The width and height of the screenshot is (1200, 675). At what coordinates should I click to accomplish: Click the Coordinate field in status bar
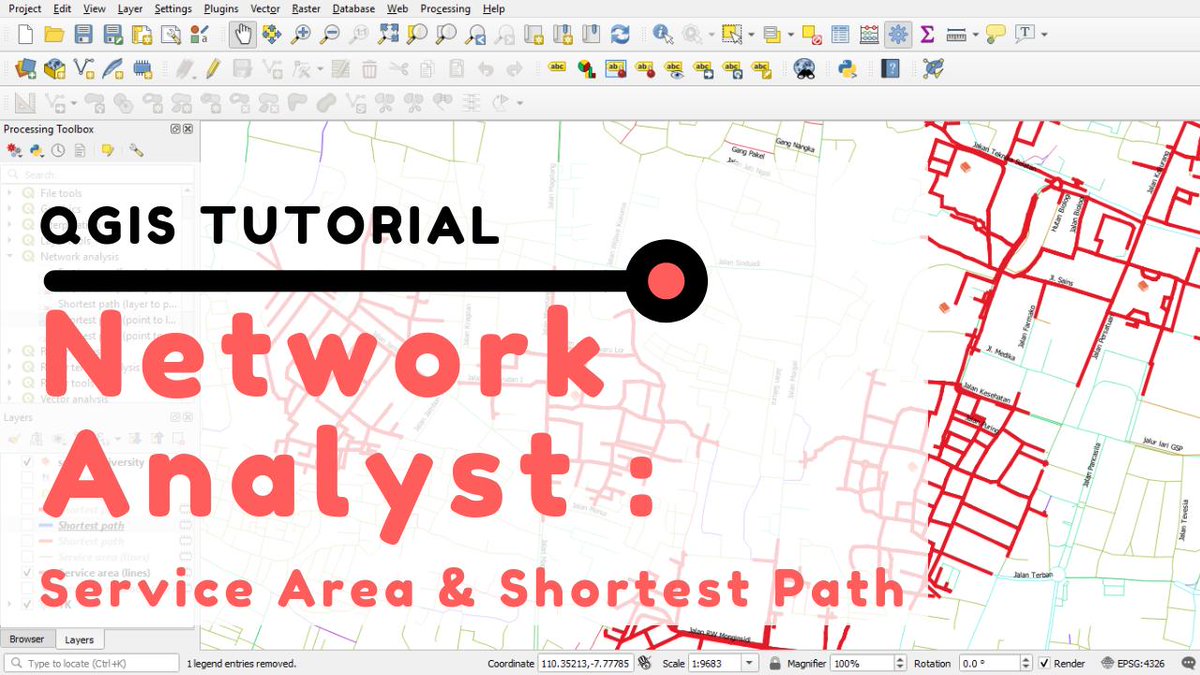[x=585, y=663]
